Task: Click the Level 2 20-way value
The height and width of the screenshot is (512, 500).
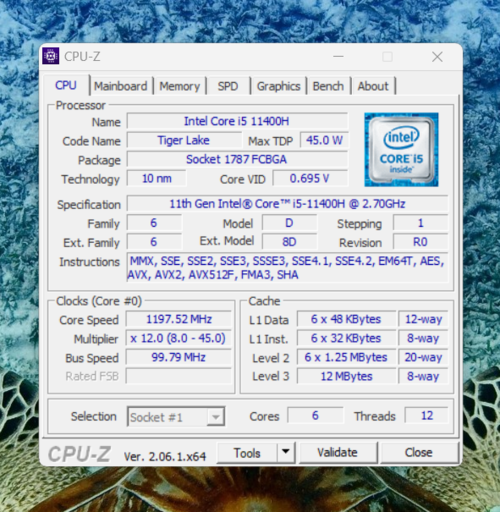Action: pyautogui.click(x=423, y=357)
